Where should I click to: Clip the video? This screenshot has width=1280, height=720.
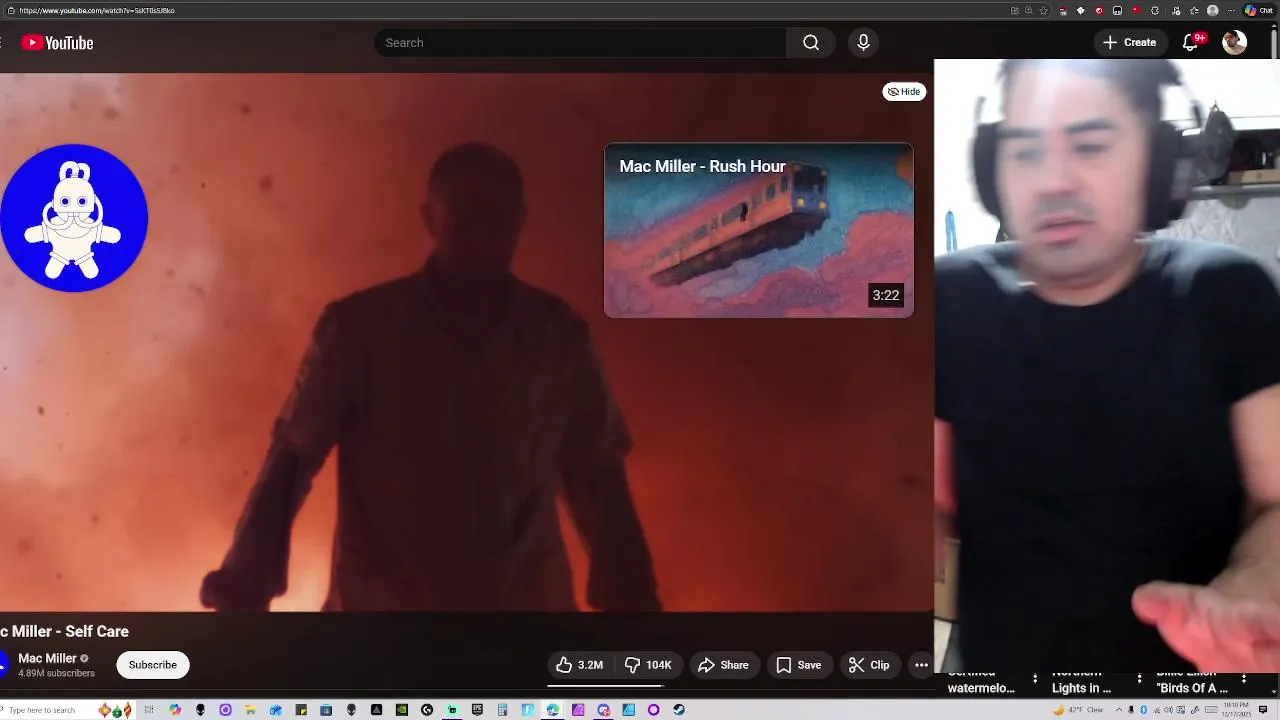869,665
